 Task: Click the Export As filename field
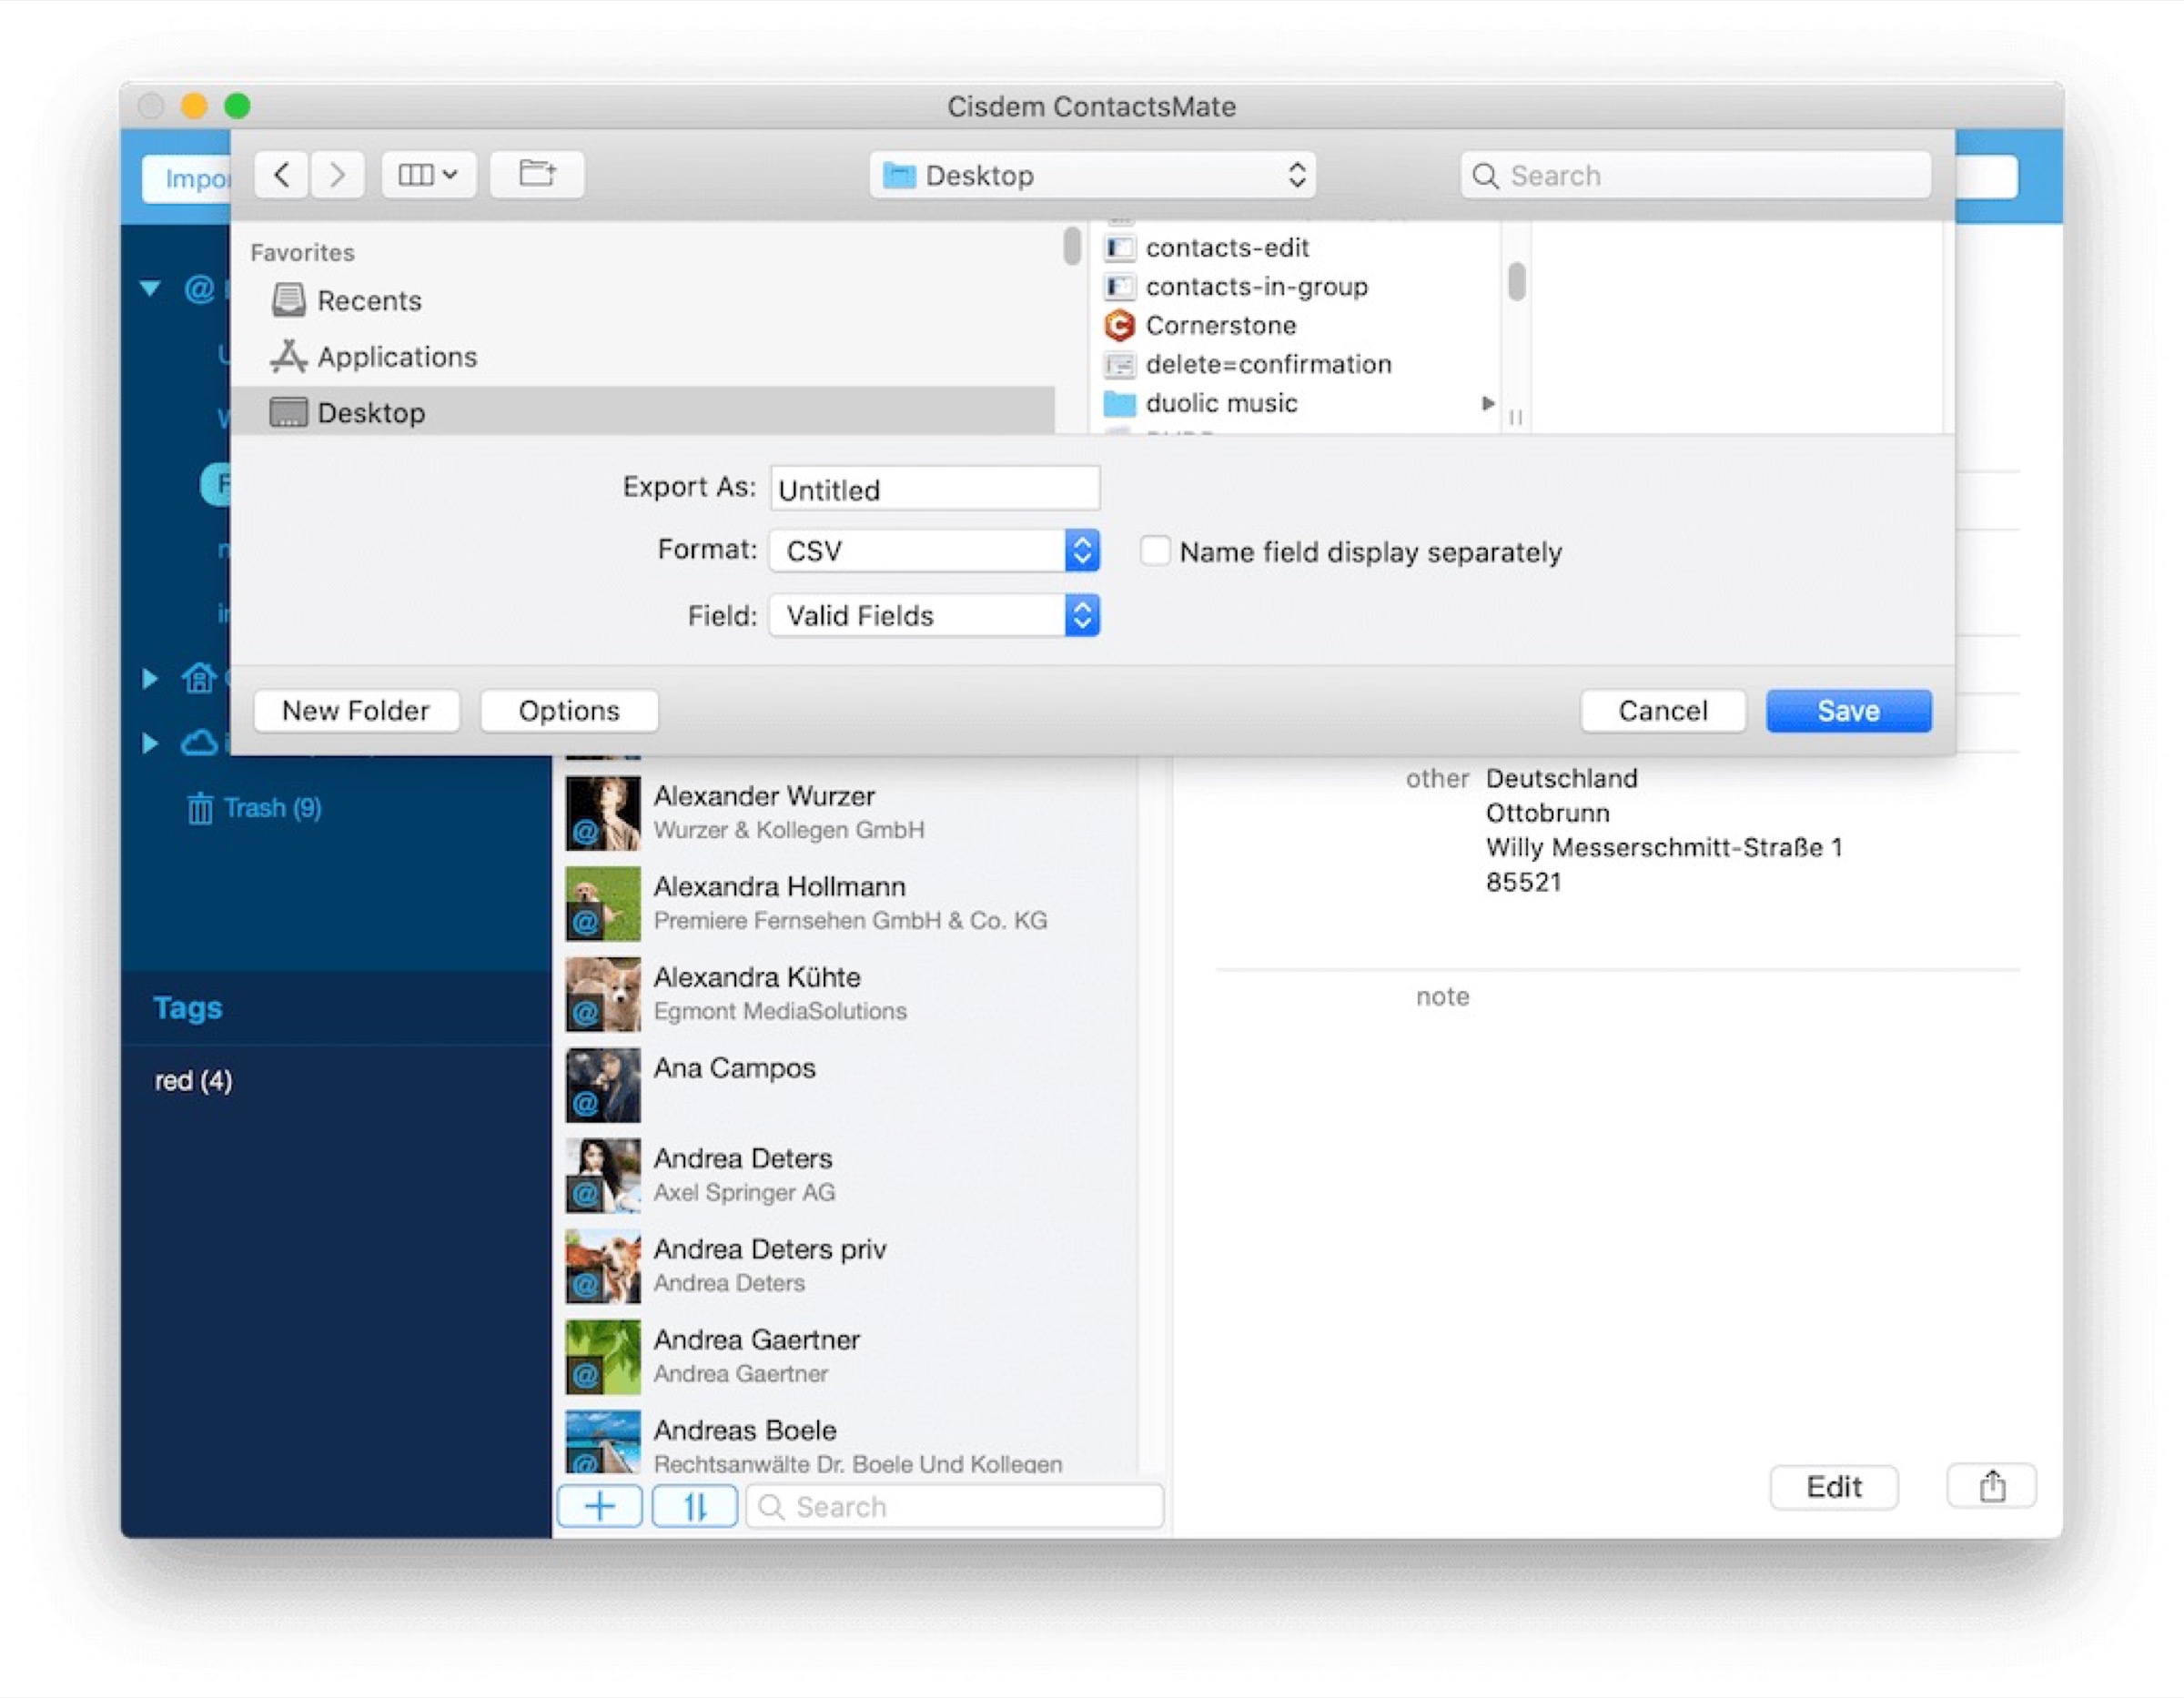934,490
